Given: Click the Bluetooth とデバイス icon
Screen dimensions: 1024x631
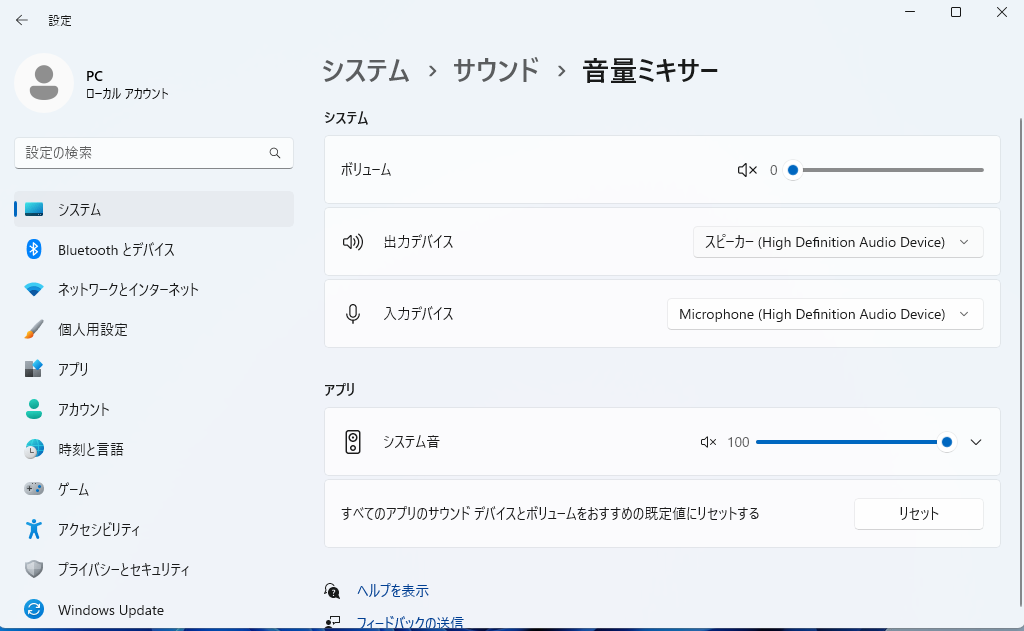Looking at the screenshot, I should pos(34,250).
